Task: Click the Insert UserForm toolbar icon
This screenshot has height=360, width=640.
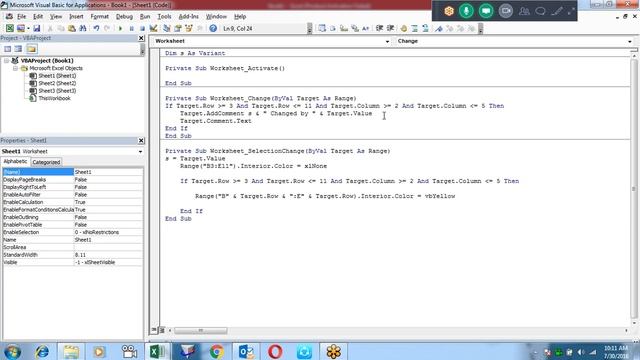Action: point(20,28)
